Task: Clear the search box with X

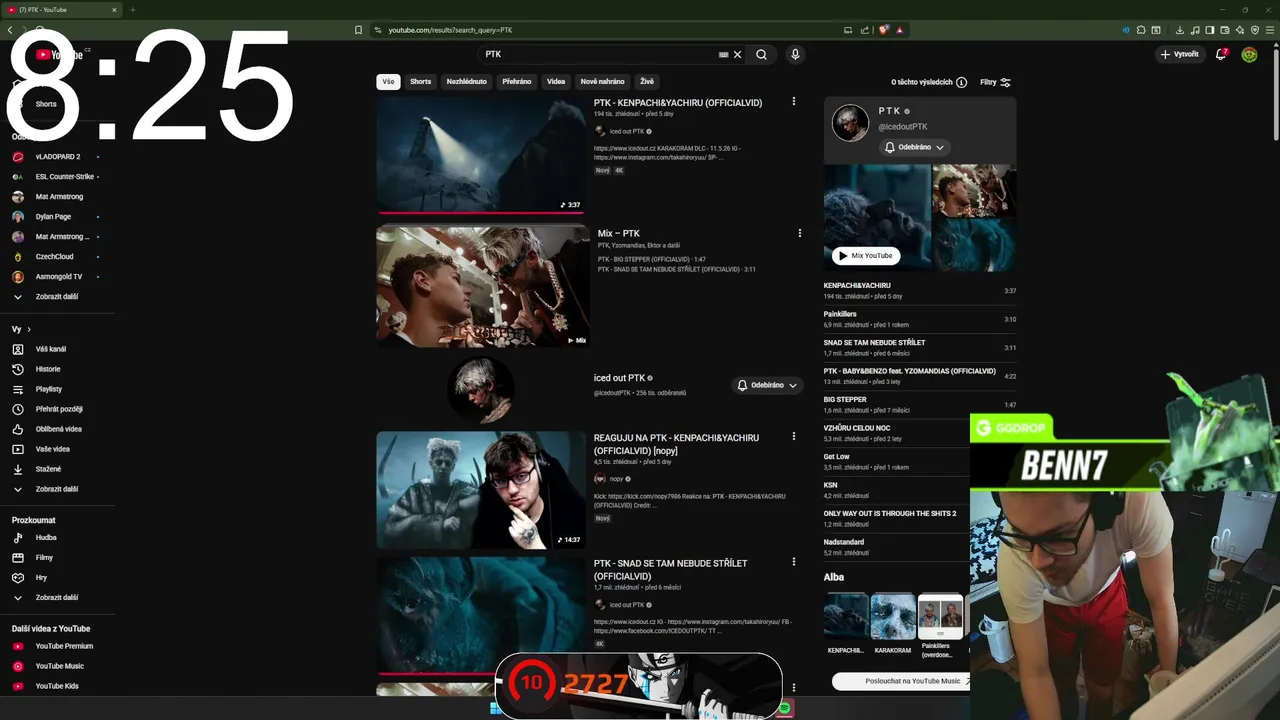Action: pyautogui.click(x=738, y=55)
